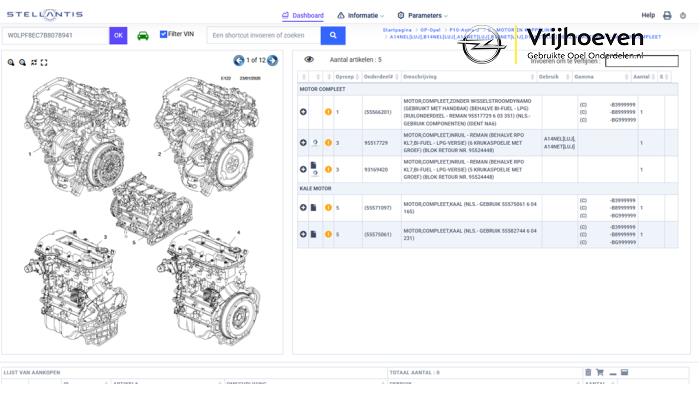
Task: Click orange info icon for part 95517729
Action: point(328,143)
